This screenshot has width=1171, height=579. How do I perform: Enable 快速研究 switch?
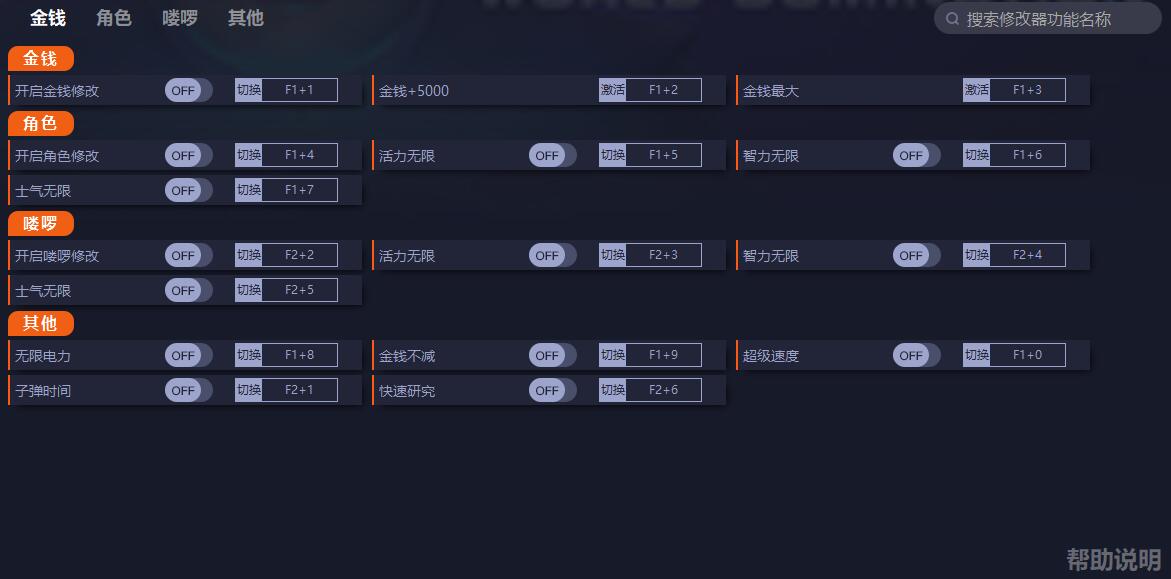pyautogui.click(x=553, y=390)
